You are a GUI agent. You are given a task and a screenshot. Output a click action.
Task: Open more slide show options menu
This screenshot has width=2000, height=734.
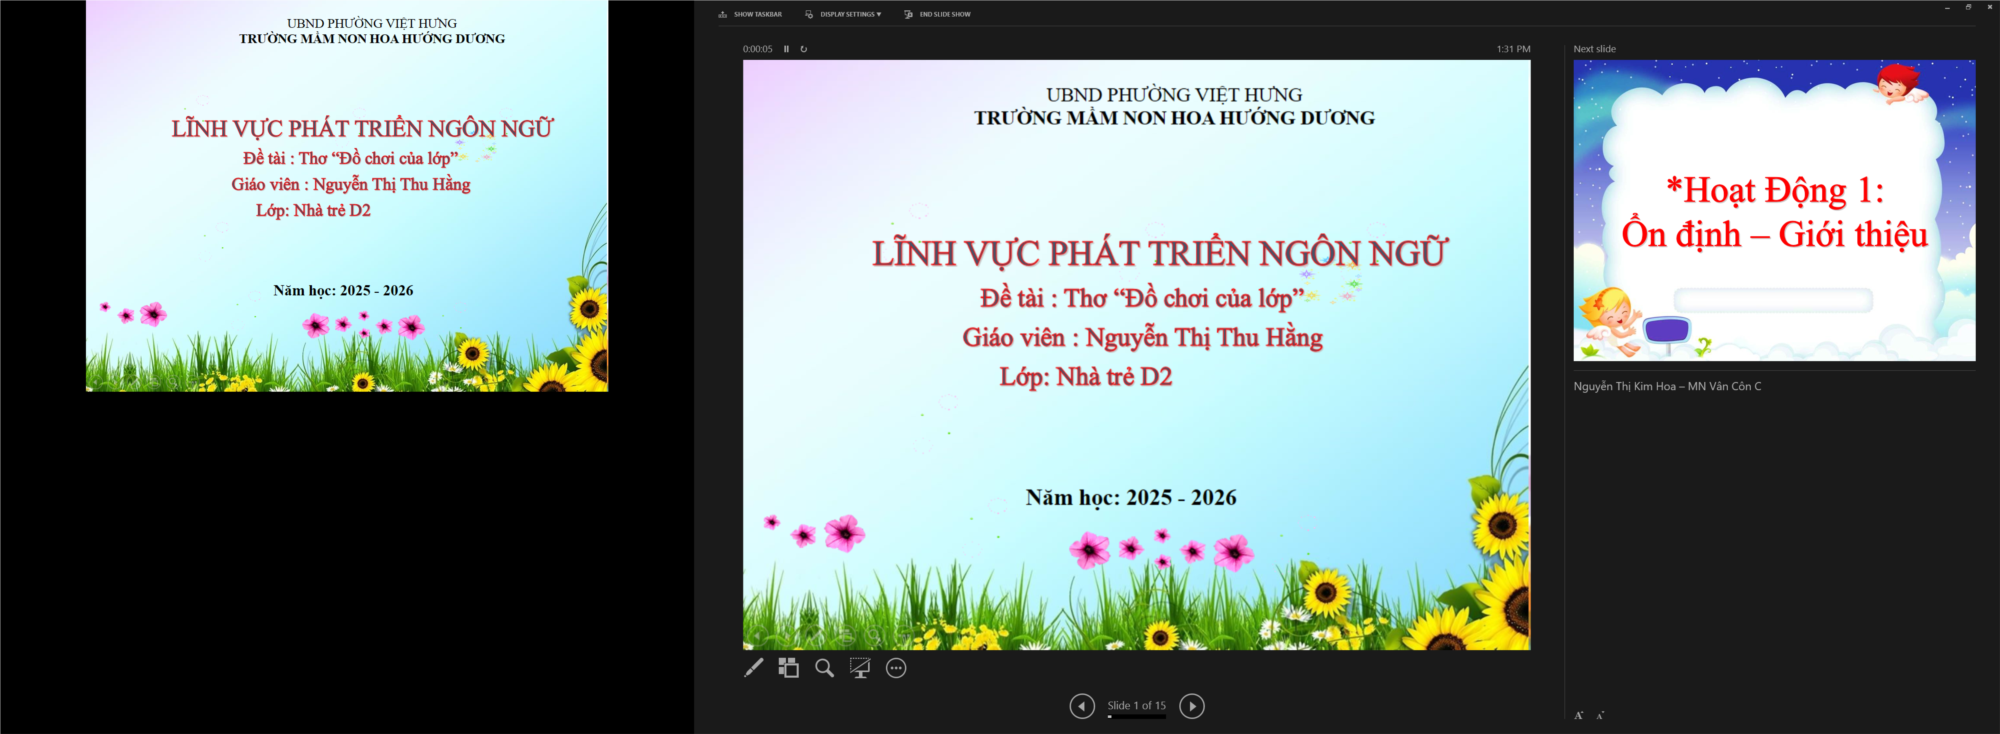pos(896,668)
